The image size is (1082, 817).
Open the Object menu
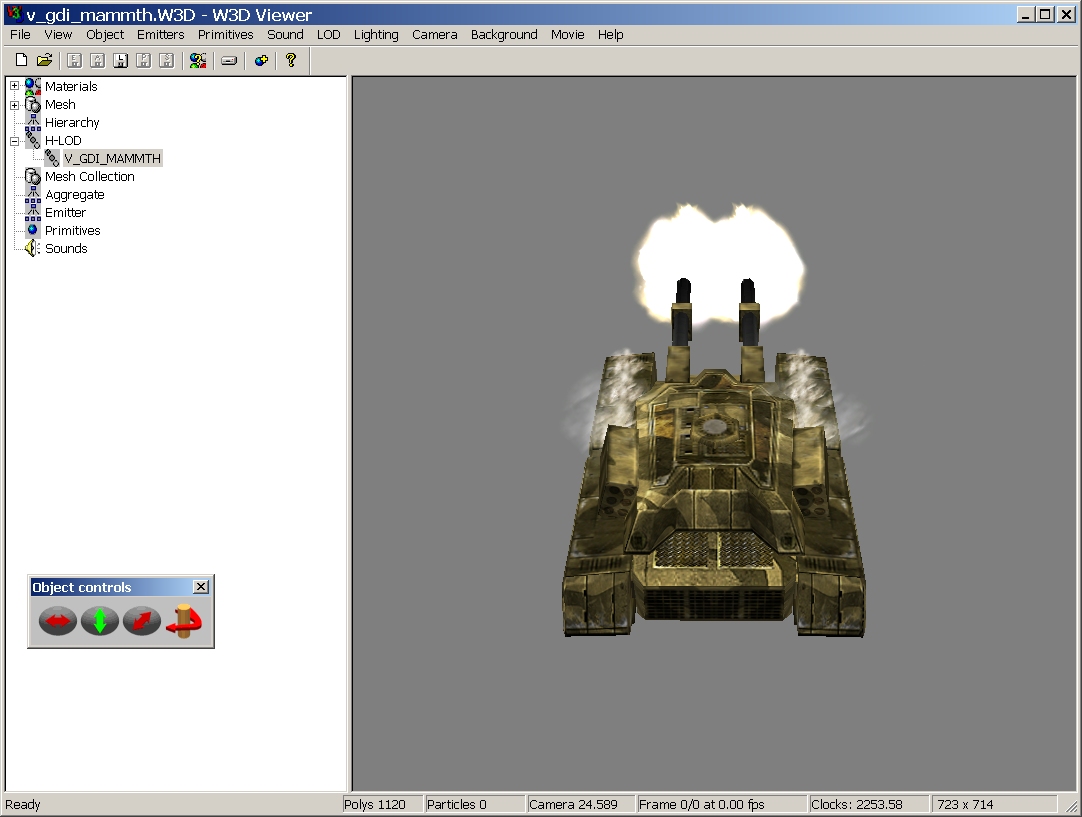[x=105, y=35]
